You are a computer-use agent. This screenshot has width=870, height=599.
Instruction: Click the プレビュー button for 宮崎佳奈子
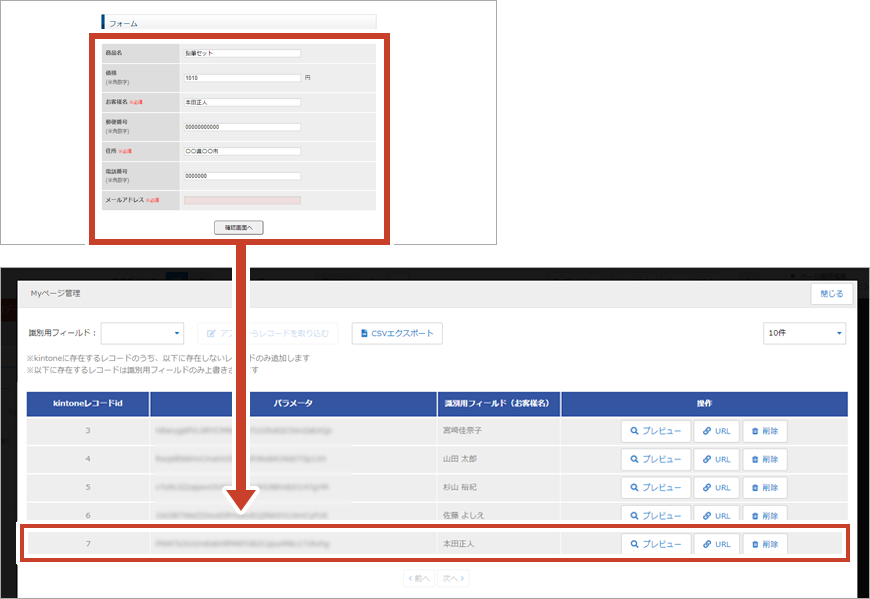pyautogui.click(x=656, y=431)
